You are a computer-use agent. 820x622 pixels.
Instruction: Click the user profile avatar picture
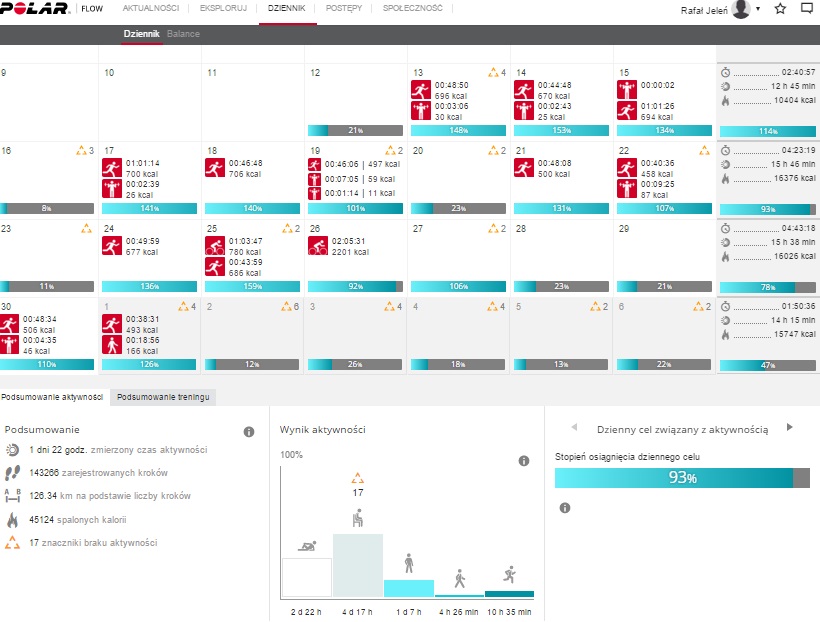point(741,9)
